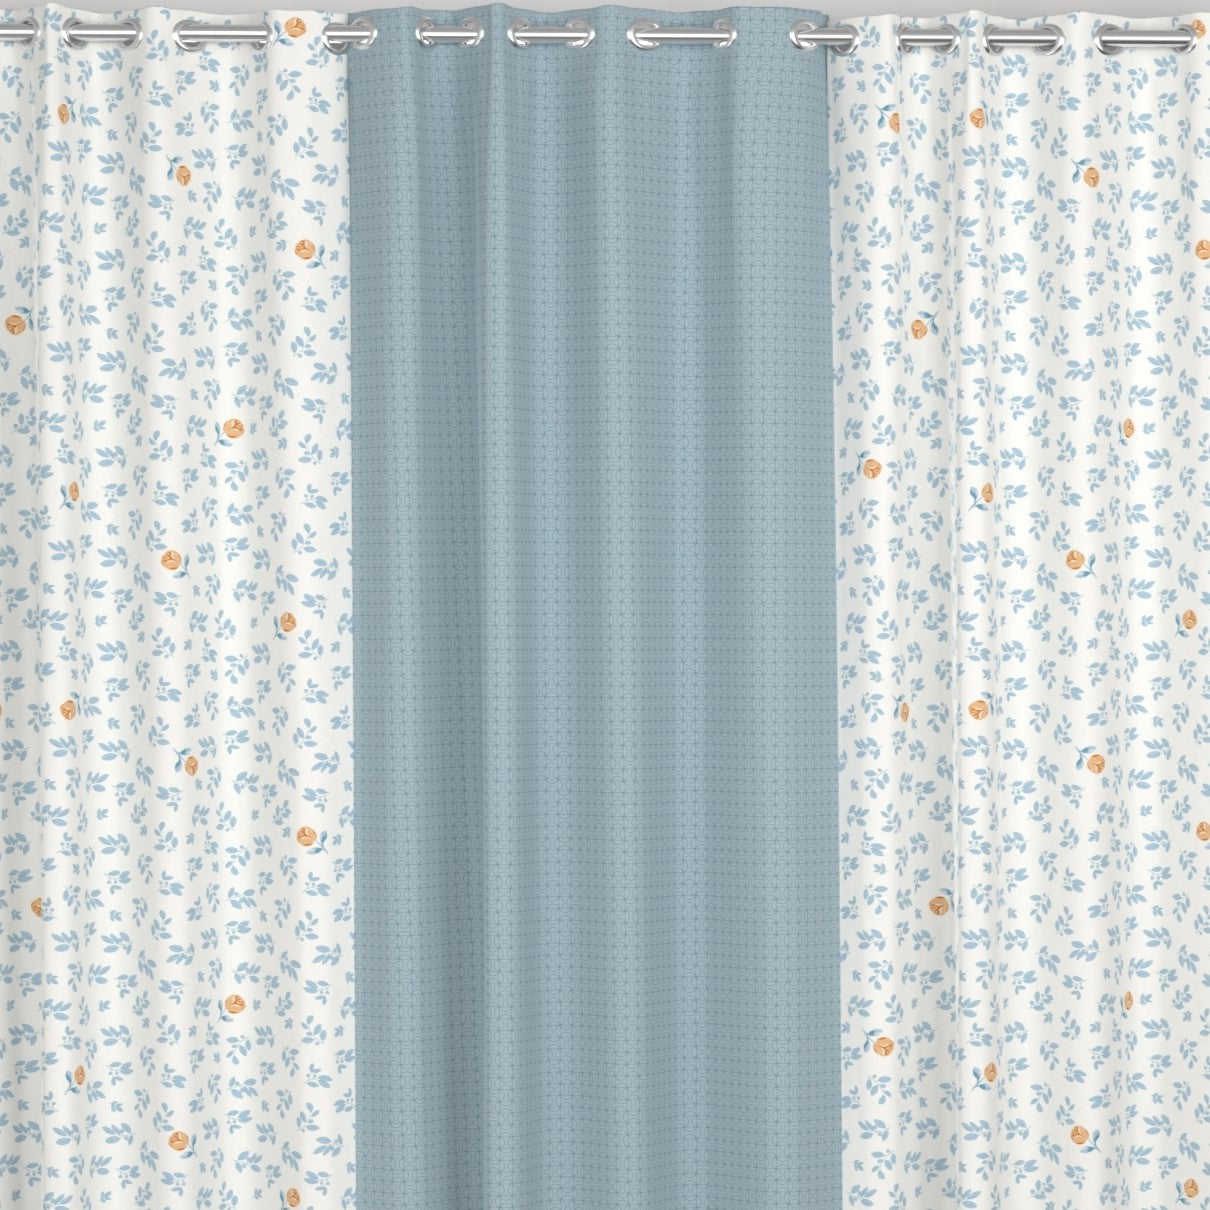Screen dimensions: 1210x1210
Task: Click the rightmost grommet on the curtain rod
Action: [1144, 36]
